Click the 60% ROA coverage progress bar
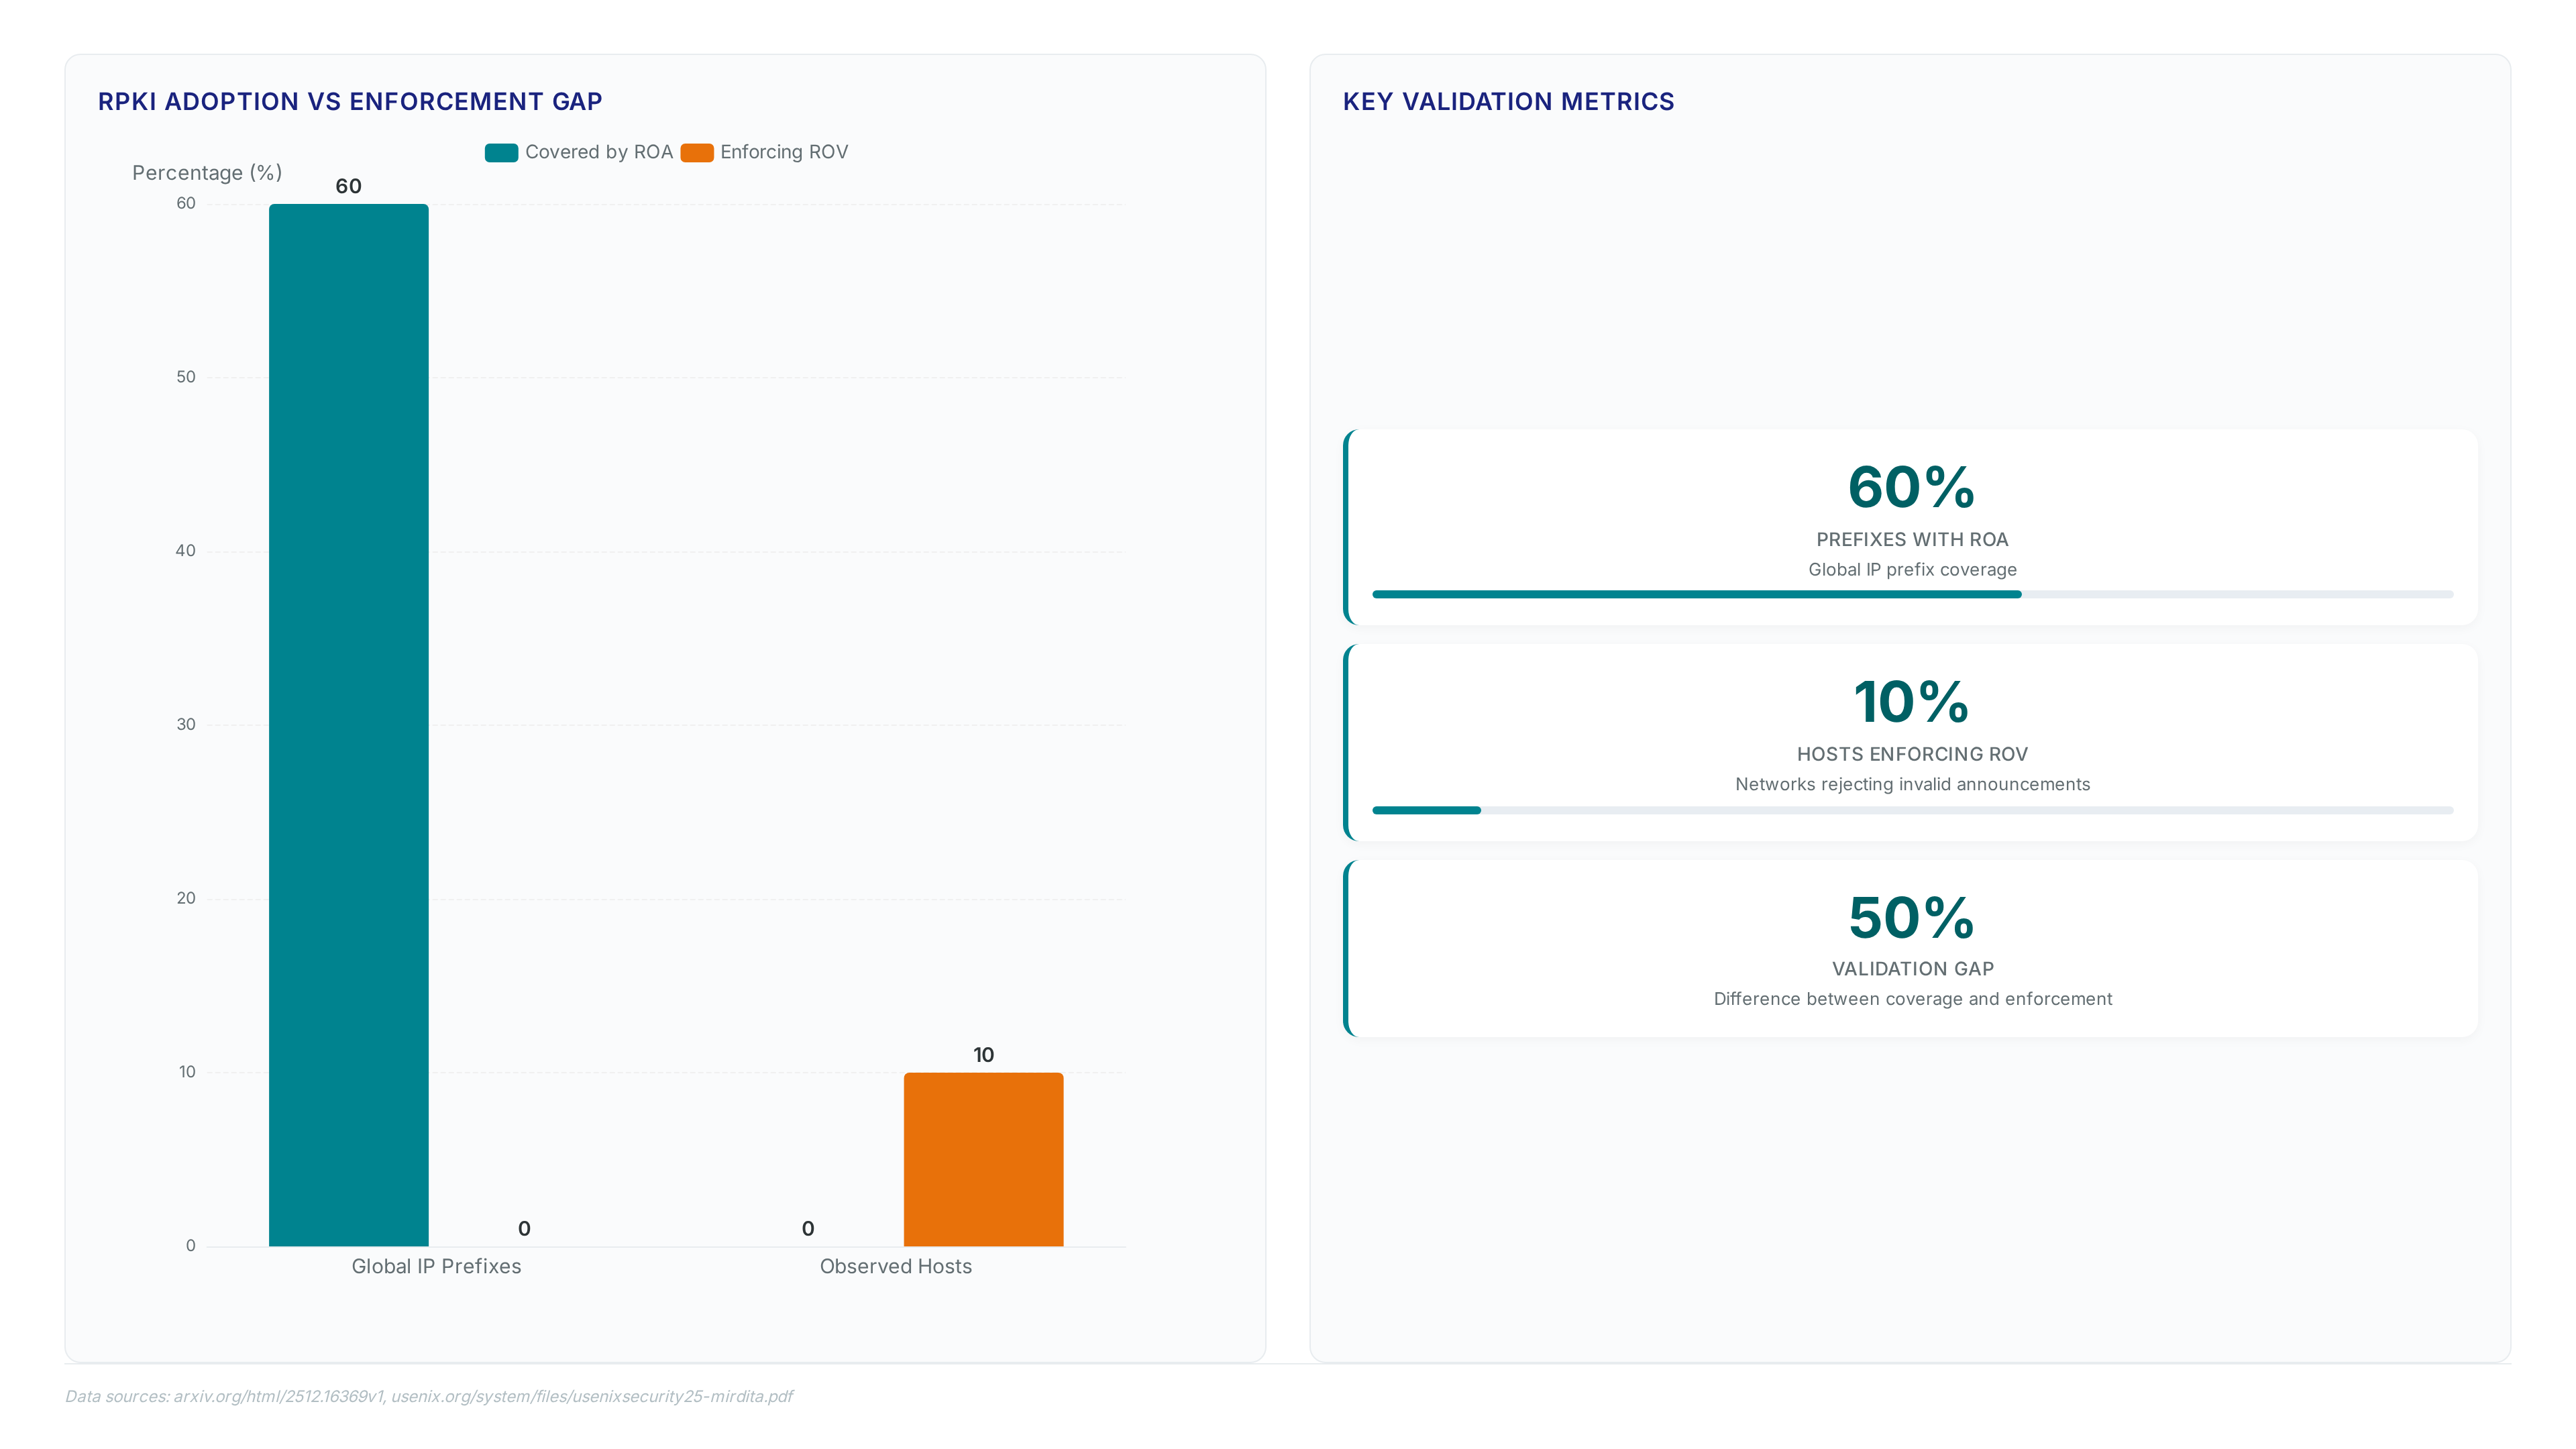Screen dimensions: 2576x1449 (x=1913, y=594)
